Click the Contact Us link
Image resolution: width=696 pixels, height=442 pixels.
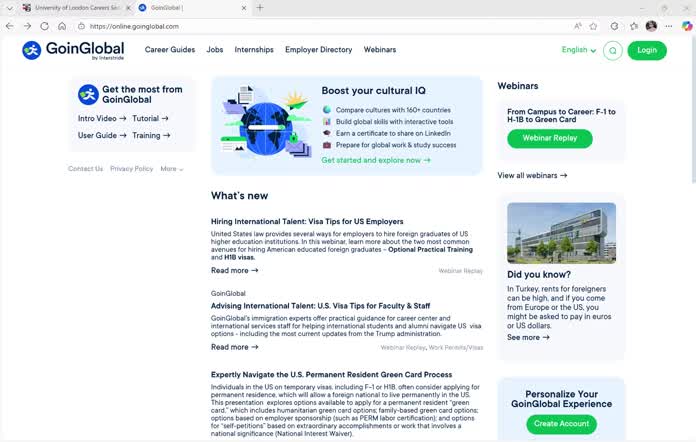point(85,169)
